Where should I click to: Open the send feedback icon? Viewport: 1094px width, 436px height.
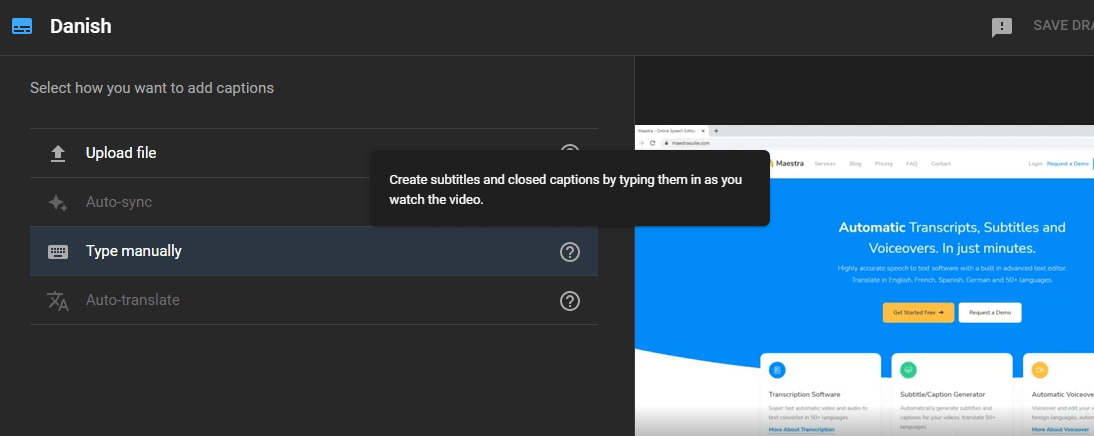pos(1002,28)
